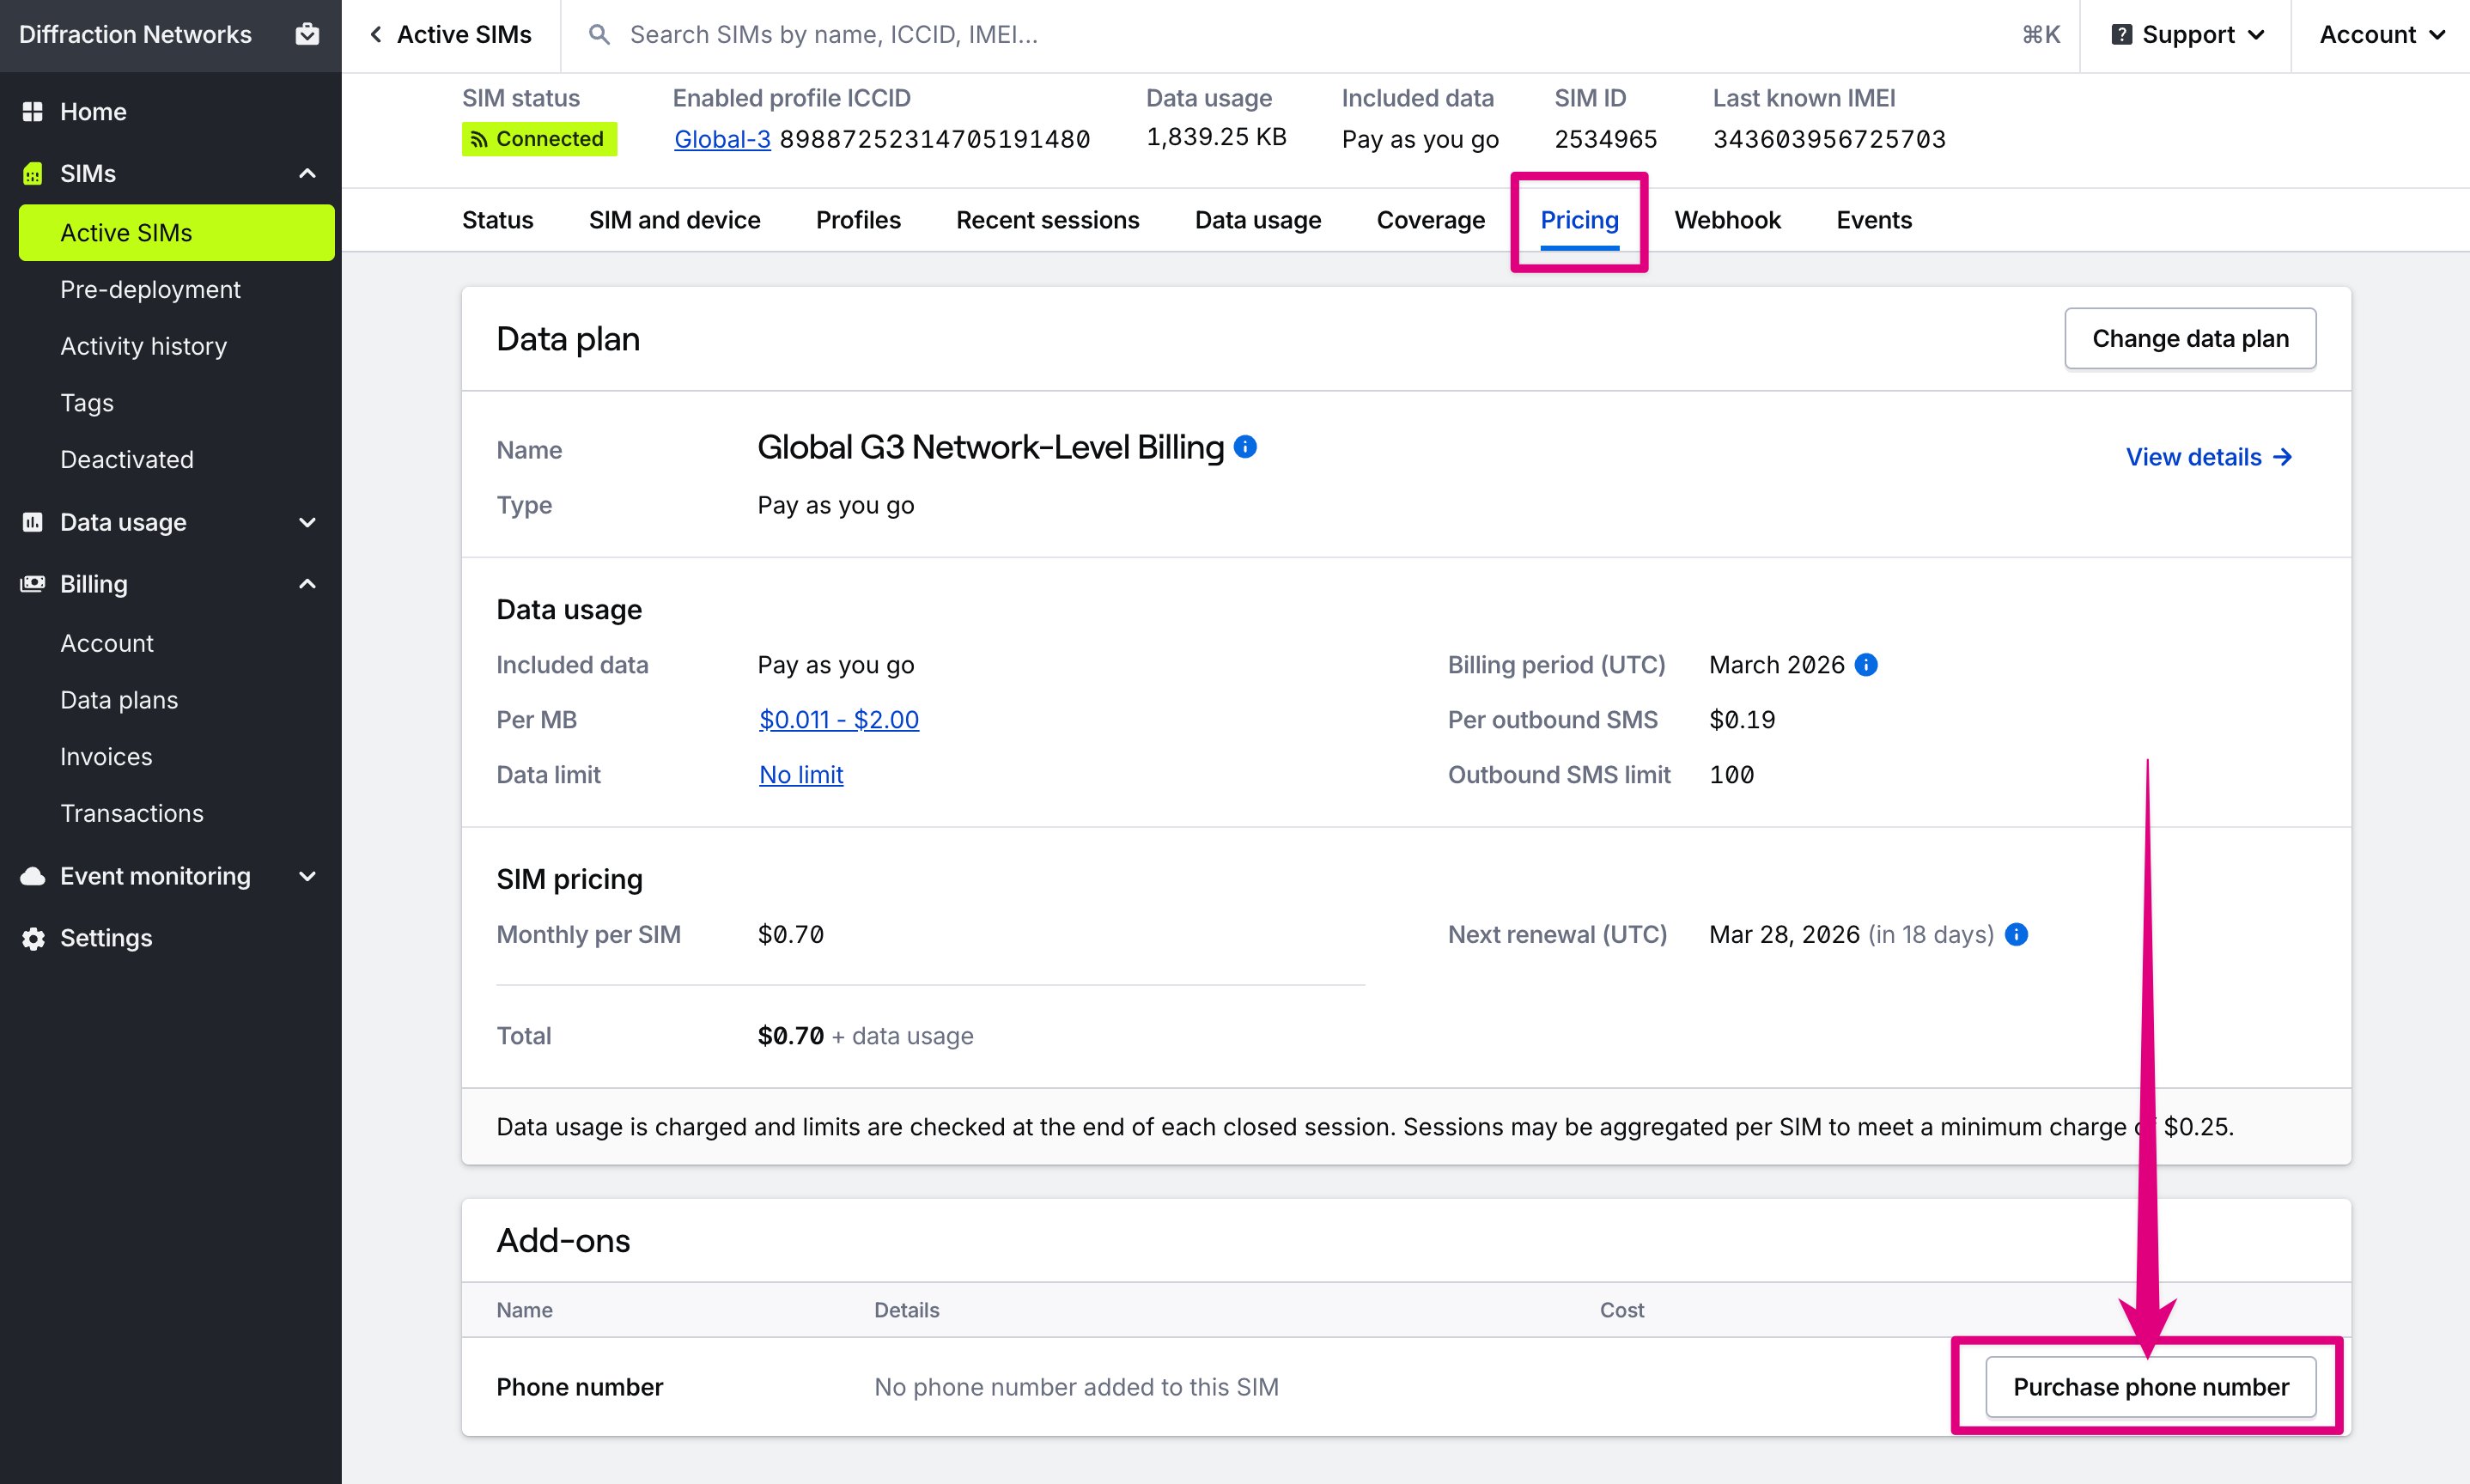Screen dimensions: 2470x1484
Task: Click info icon beside Global G3 Network-Level Billing
Action: tap(1245, 447)
